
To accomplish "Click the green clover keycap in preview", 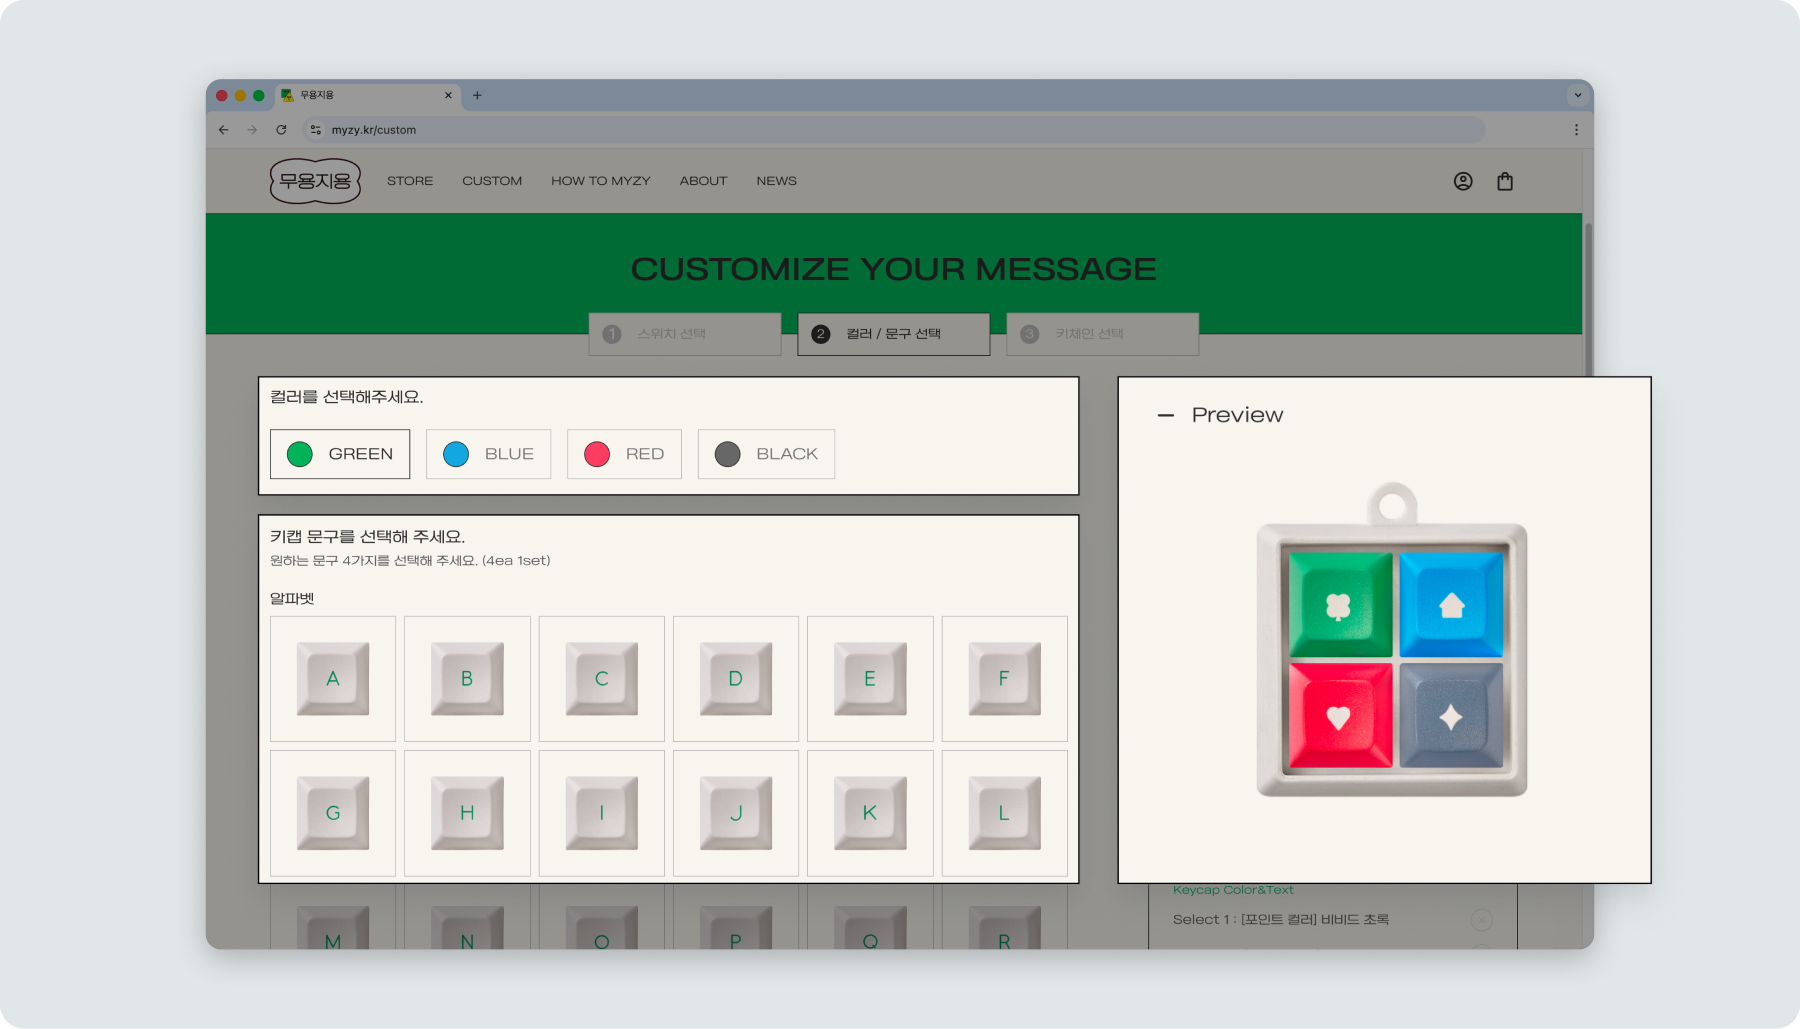I will click(x=1340, y=605).
